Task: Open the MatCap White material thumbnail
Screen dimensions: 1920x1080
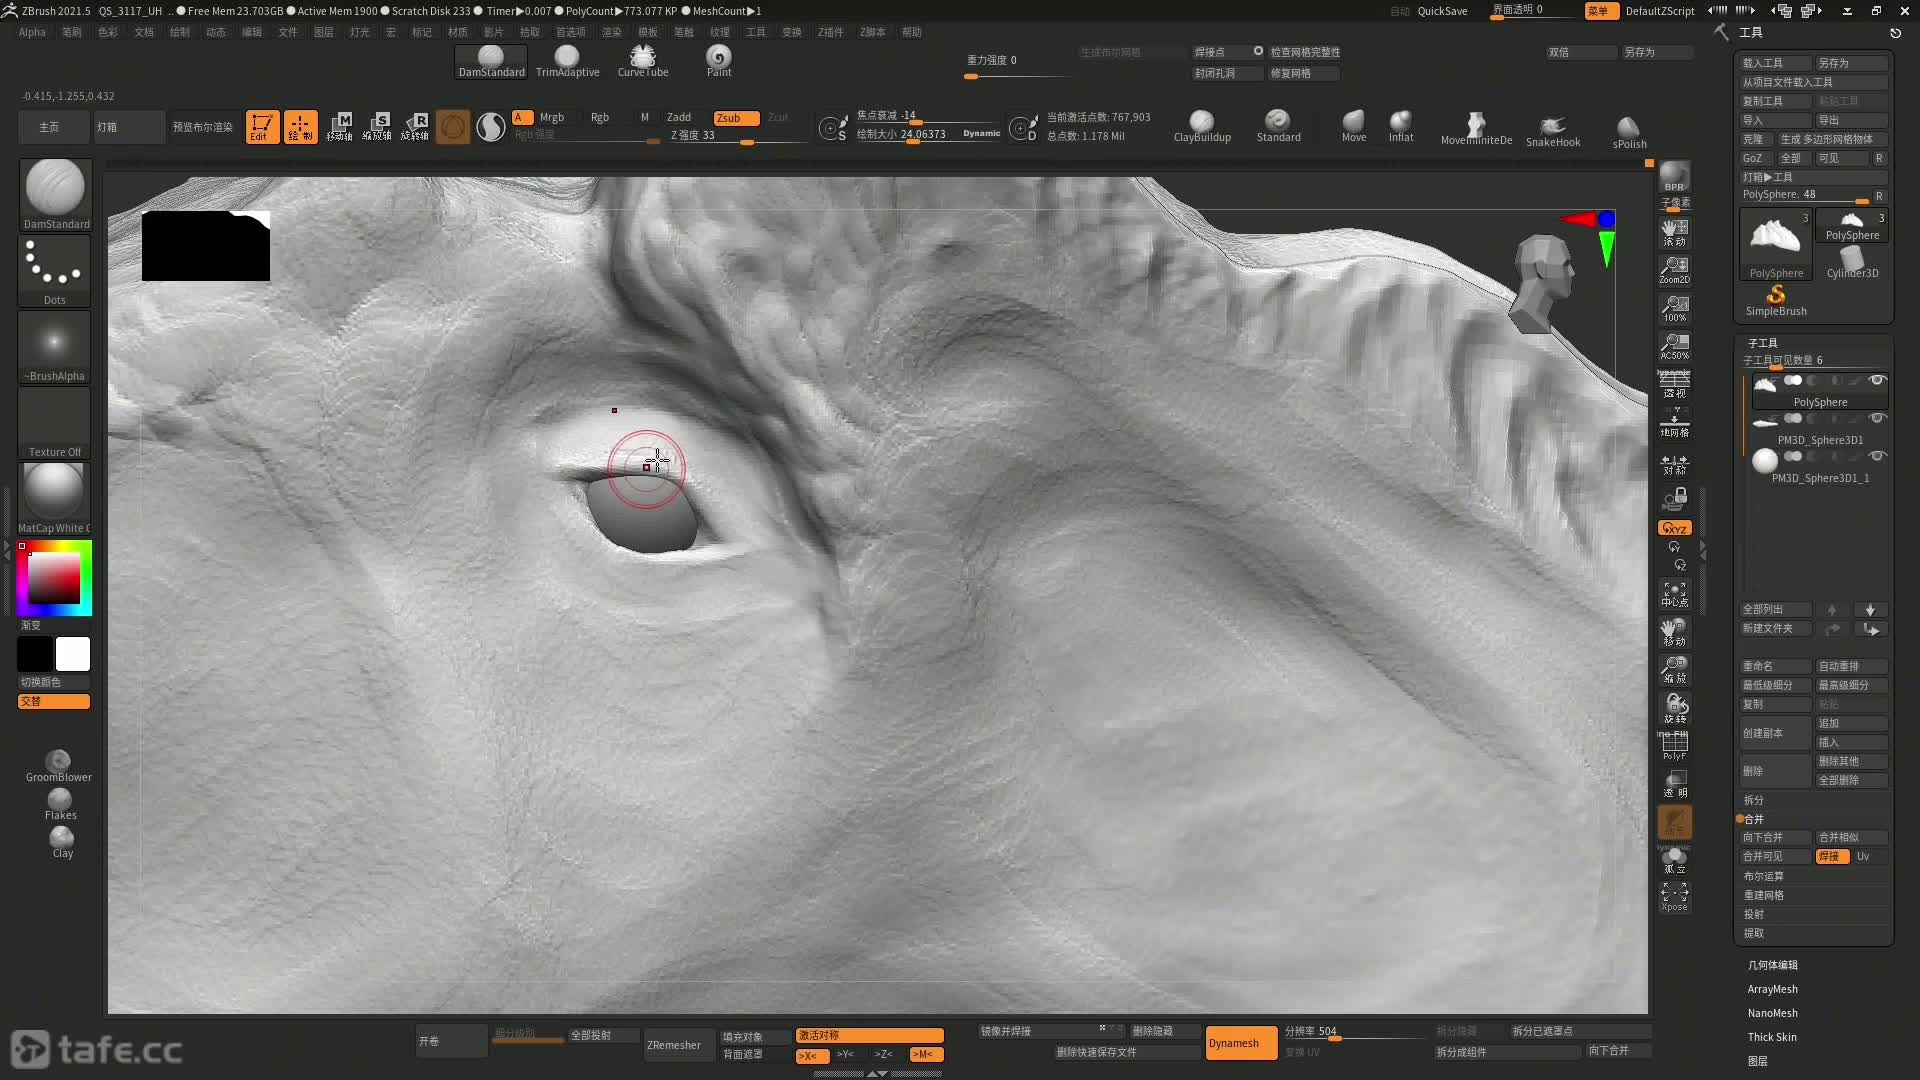Action: (x=54, y=498)
